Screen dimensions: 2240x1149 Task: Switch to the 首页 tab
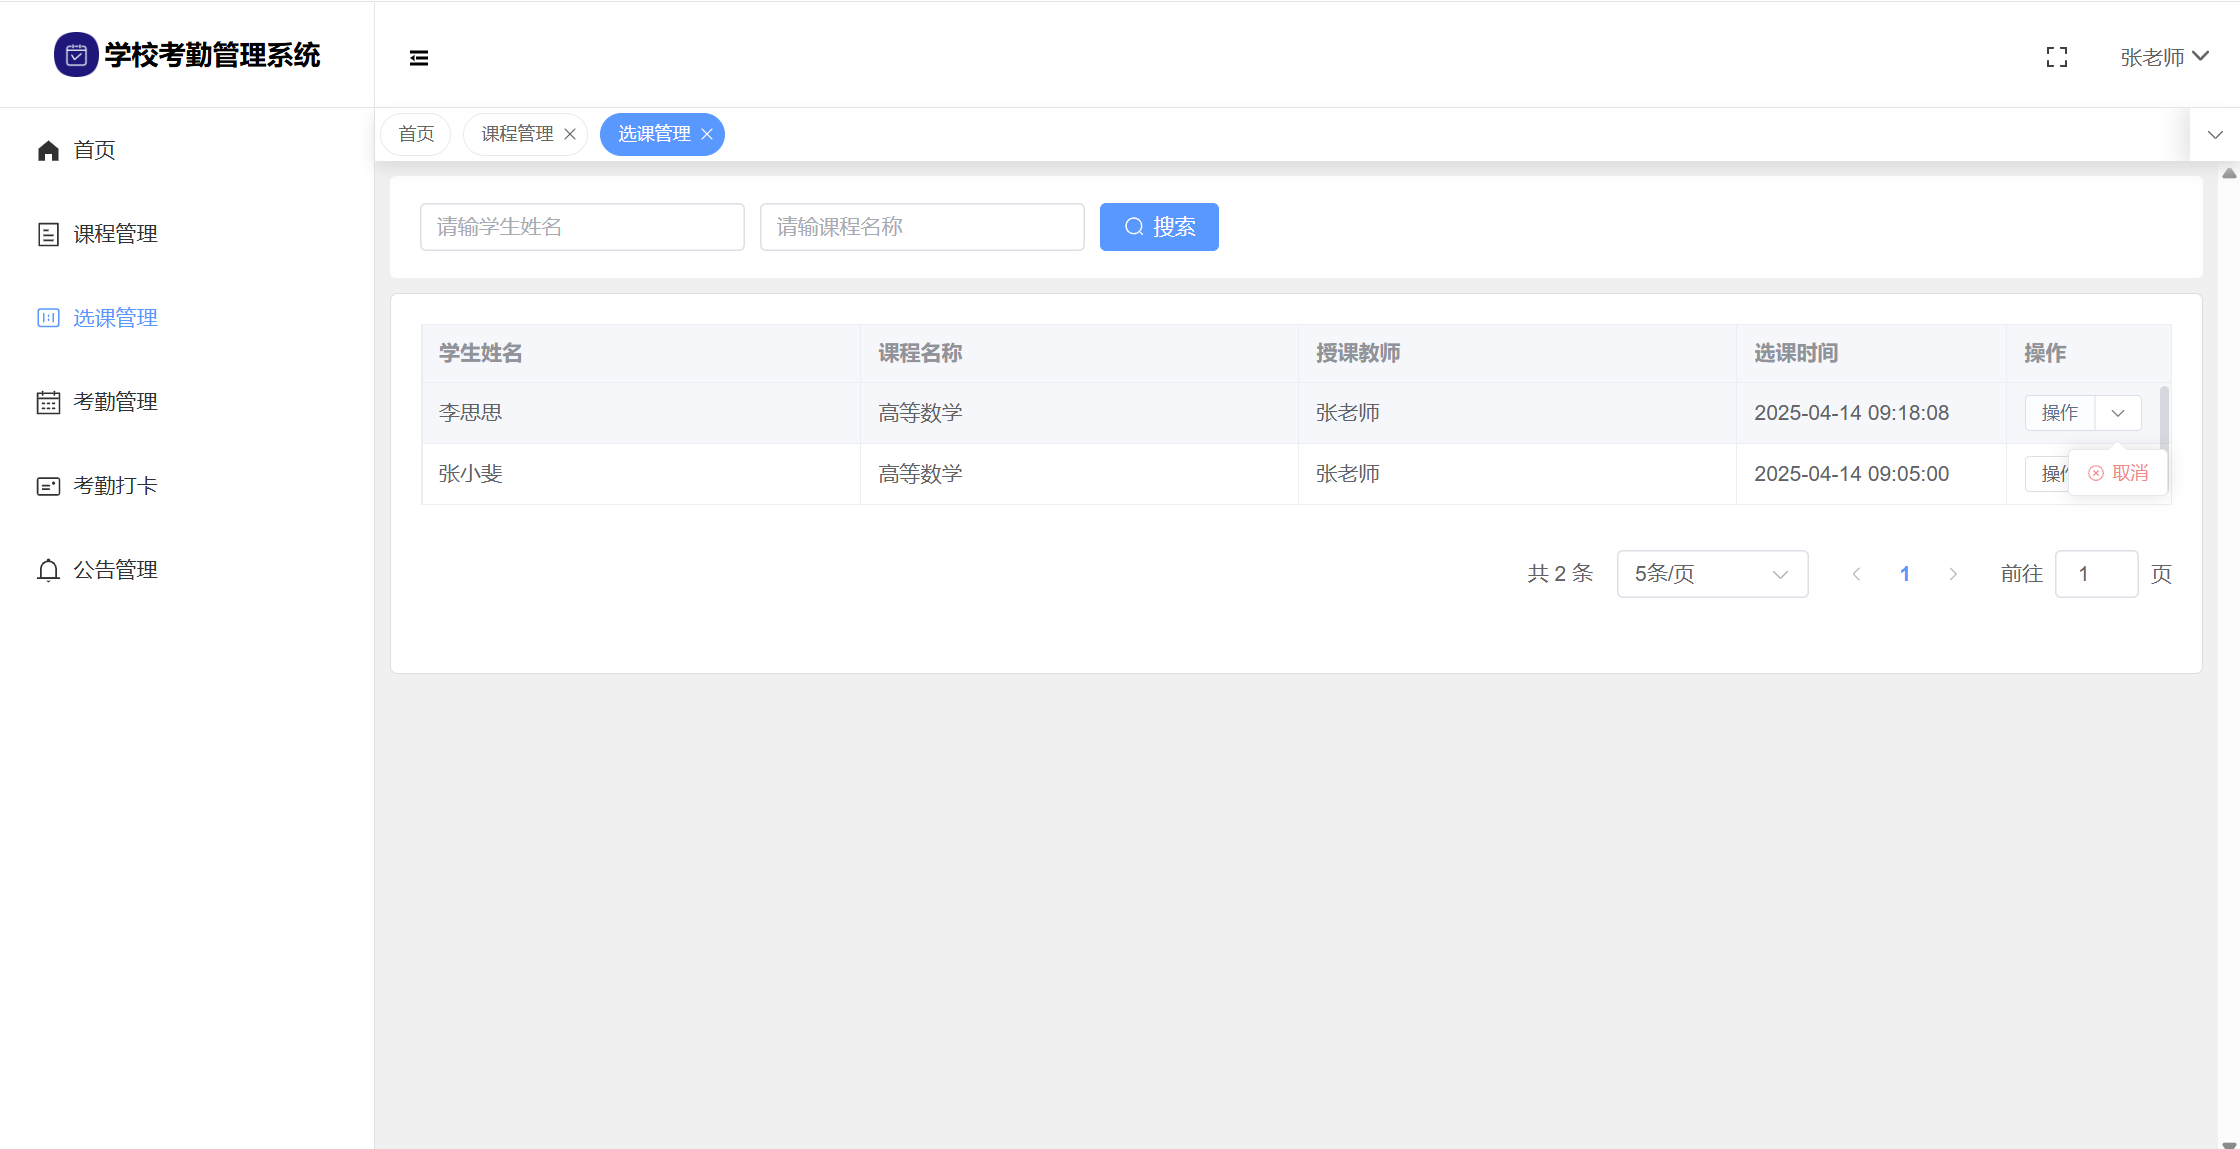pyautogui.click(x=416, y=134)
